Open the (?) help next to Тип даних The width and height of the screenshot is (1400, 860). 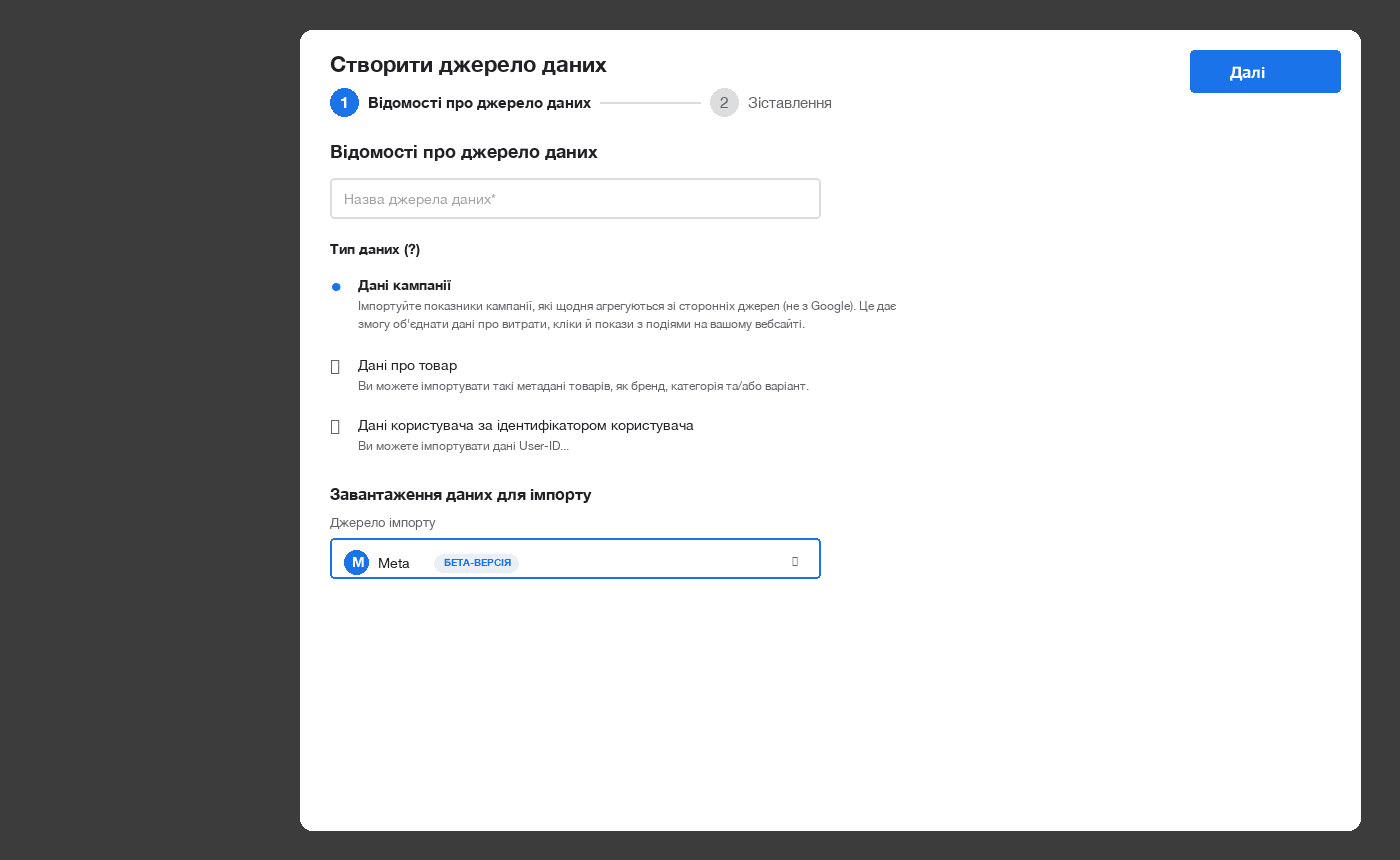pos(412,249)
